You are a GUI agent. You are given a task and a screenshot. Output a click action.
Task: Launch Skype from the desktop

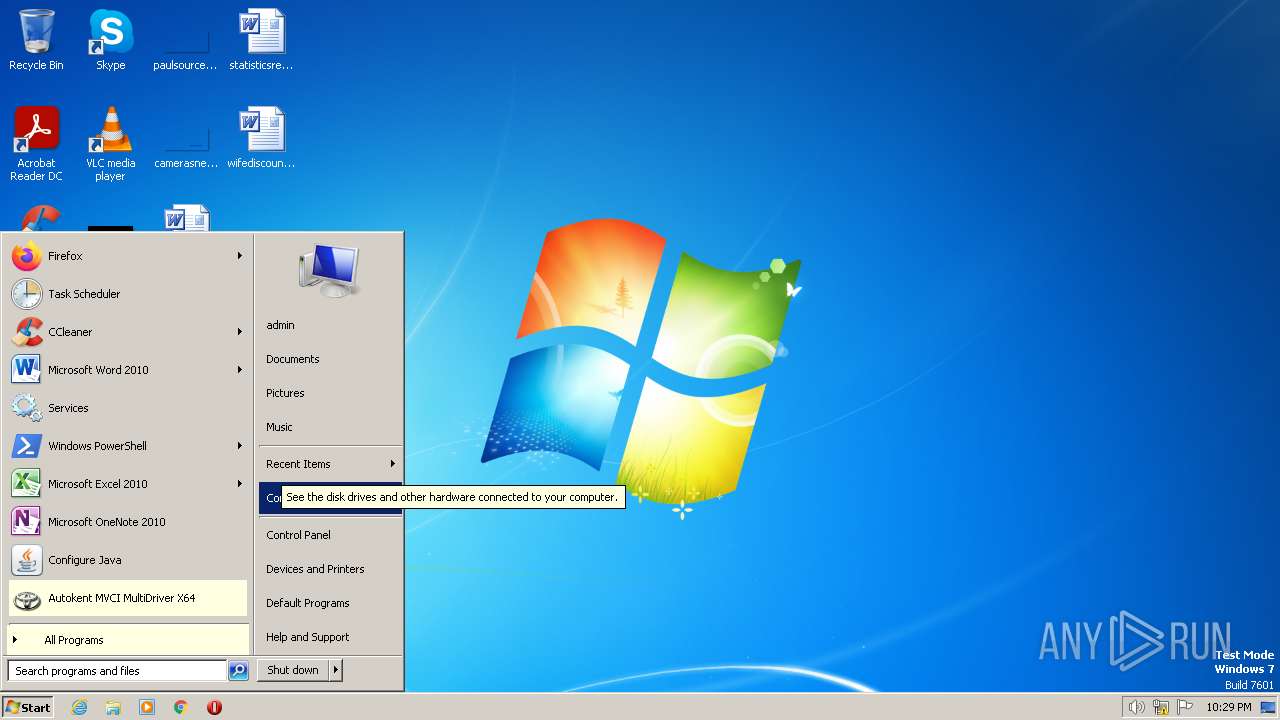click(110, 40)
